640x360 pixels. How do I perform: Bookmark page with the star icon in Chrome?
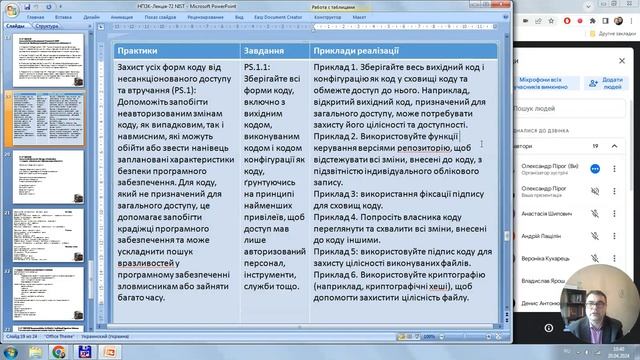pos(551,21)
